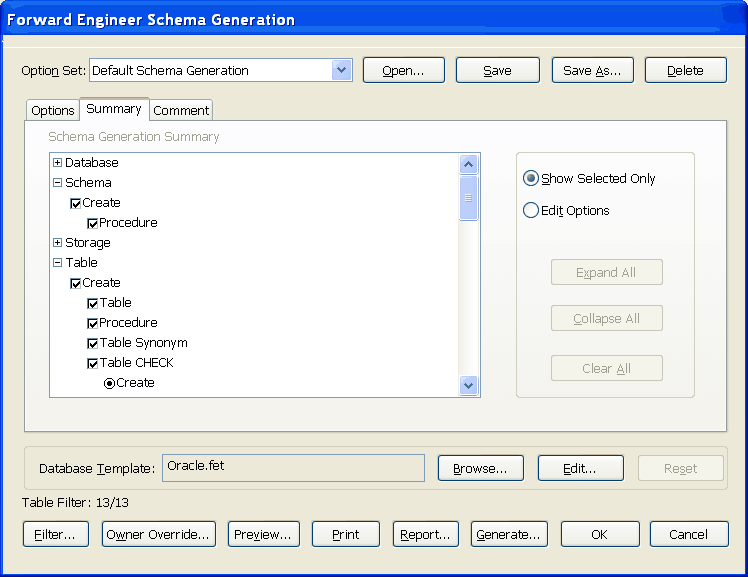The height and width of the screenshot is (577, 748).
Task: Click the Database Template text field
Action: [x=293, y=468]
